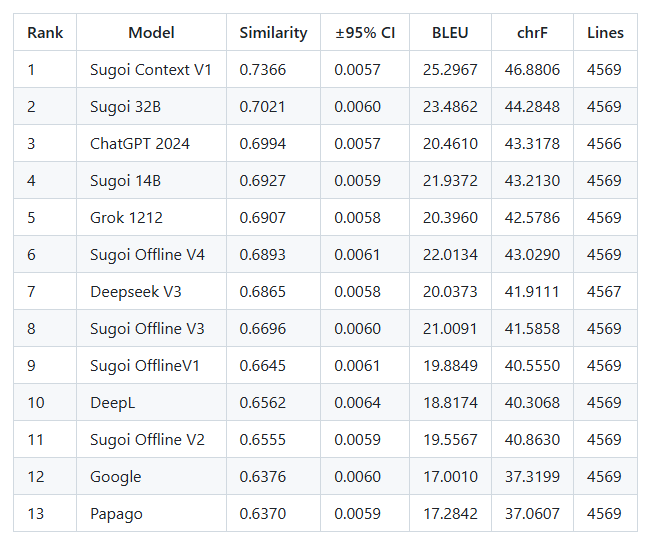Click the chrF column header
The height and width of the screenshot is (542, 651).
coord(532,32)
